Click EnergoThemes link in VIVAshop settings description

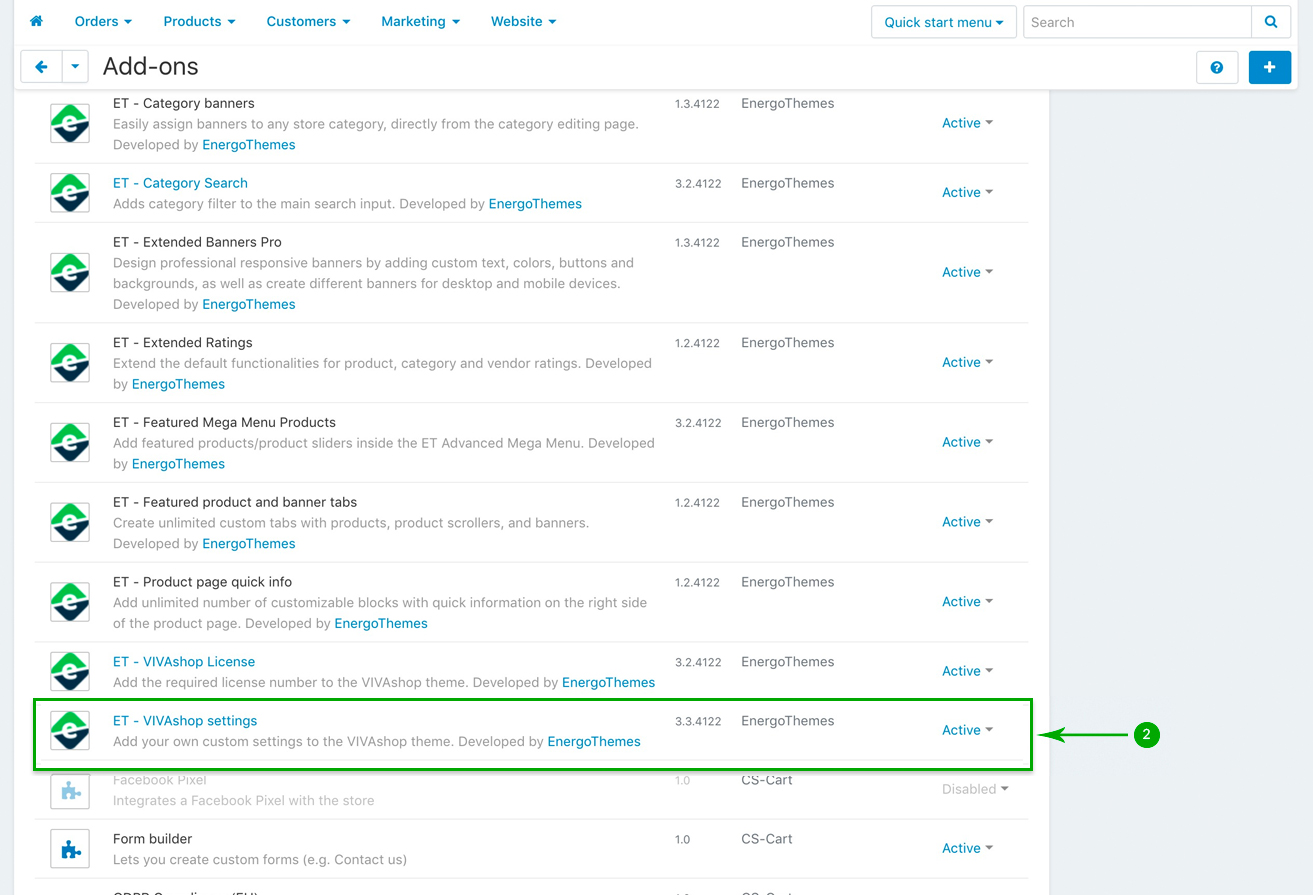[594, 742]
